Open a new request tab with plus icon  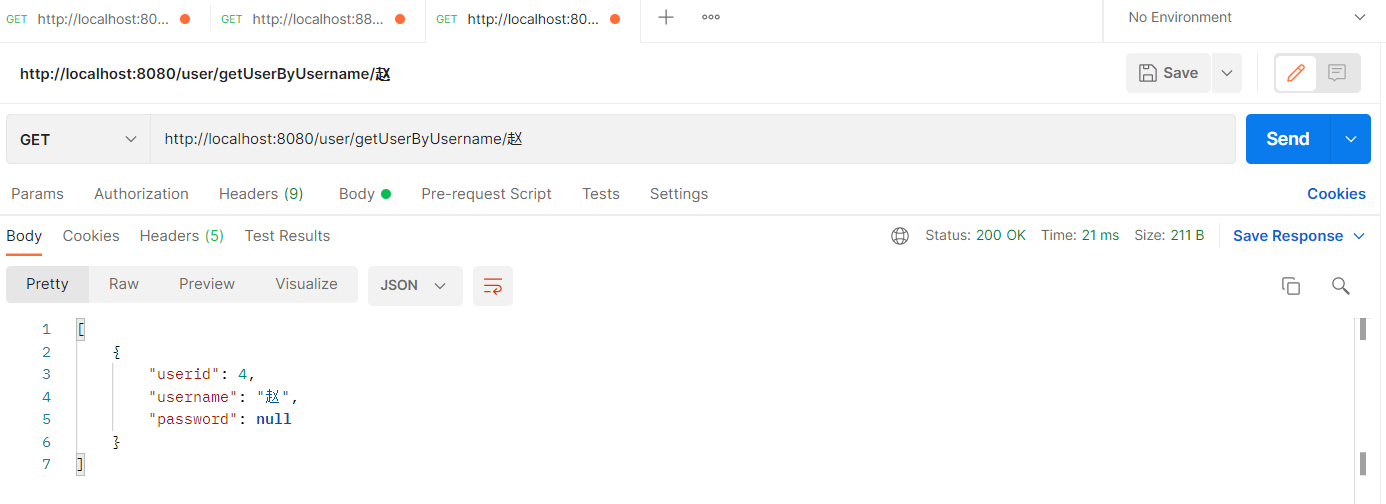tap(666, 18)
